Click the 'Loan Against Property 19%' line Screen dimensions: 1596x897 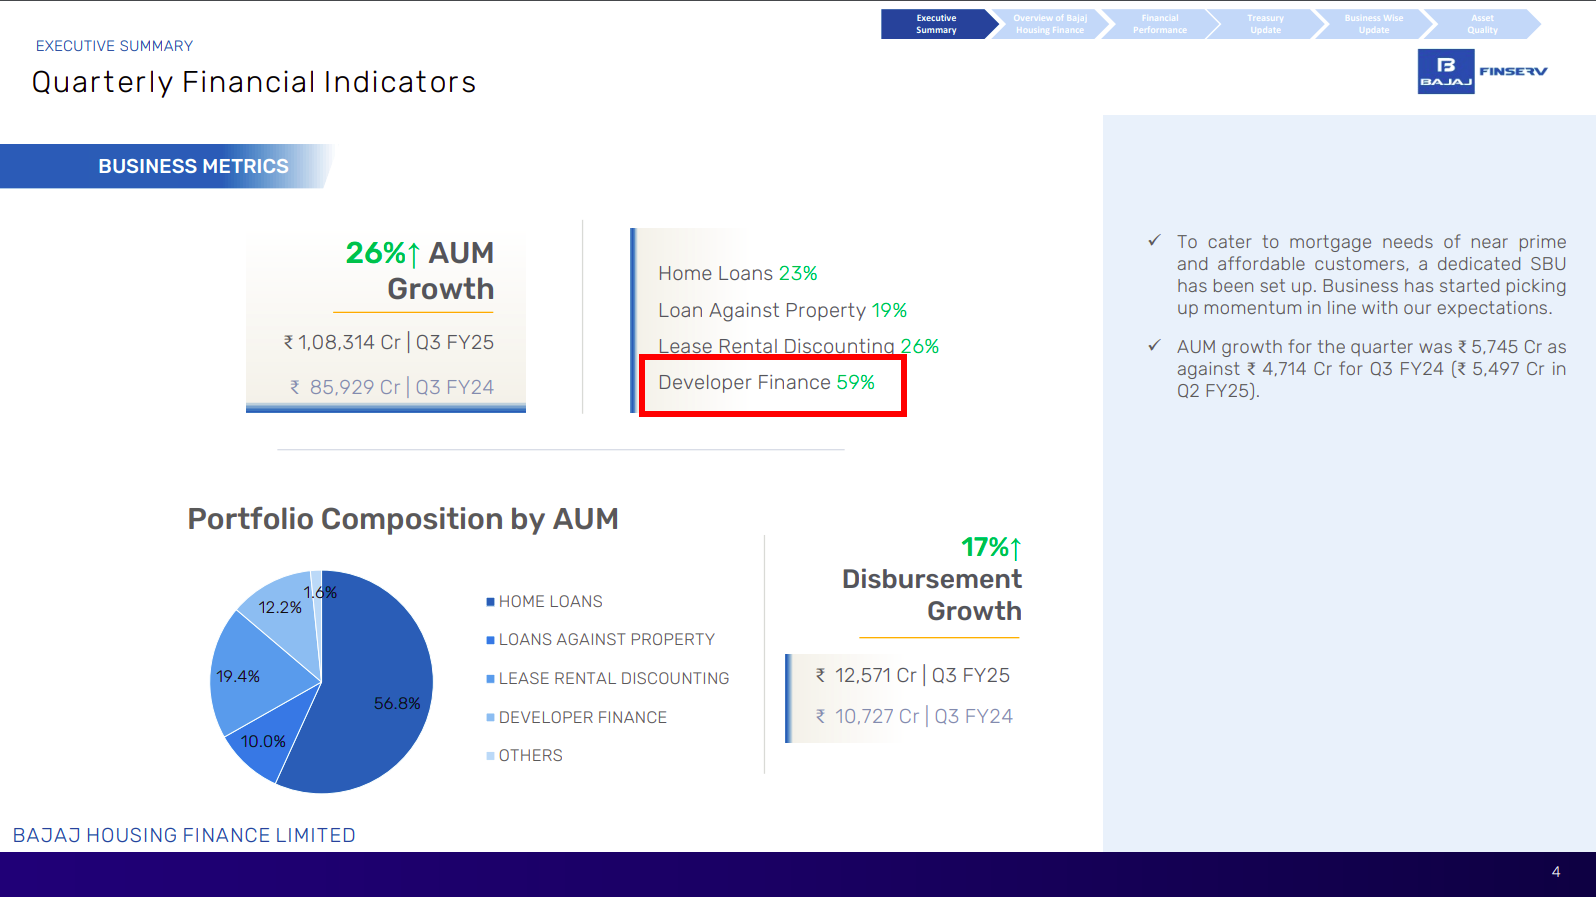[783, 311]
